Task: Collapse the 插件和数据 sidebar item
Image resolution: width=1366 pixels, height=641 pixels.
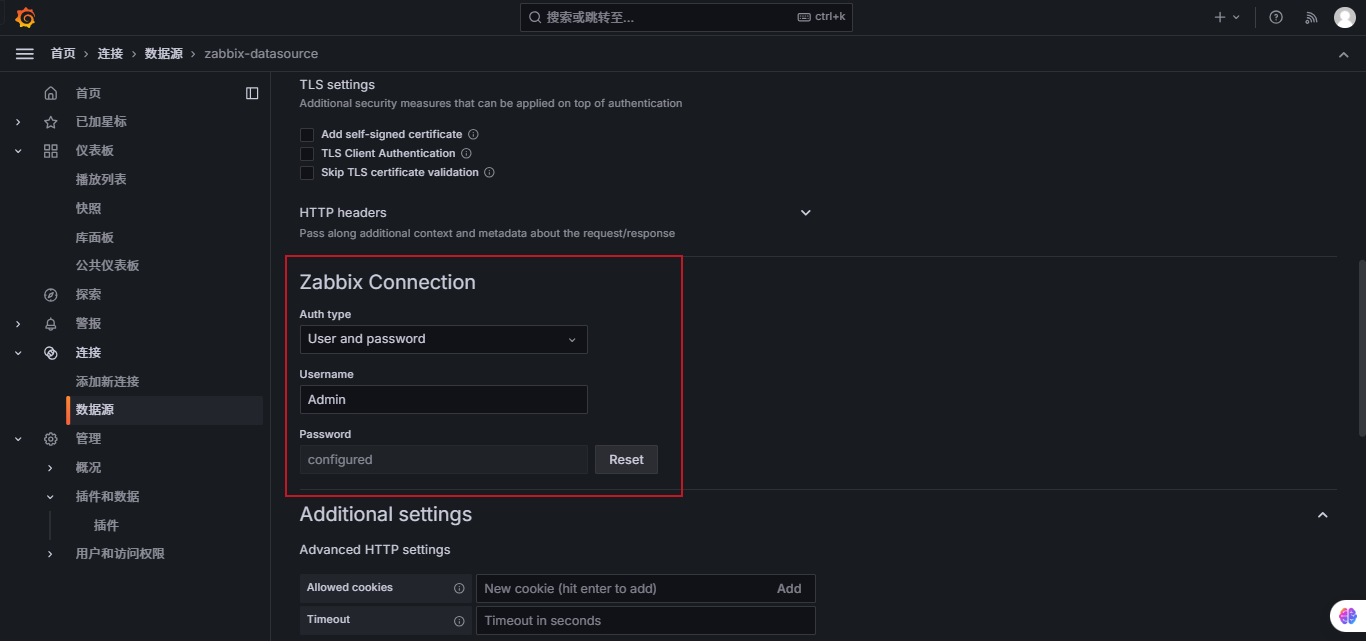Action: [x=50, y=497]
